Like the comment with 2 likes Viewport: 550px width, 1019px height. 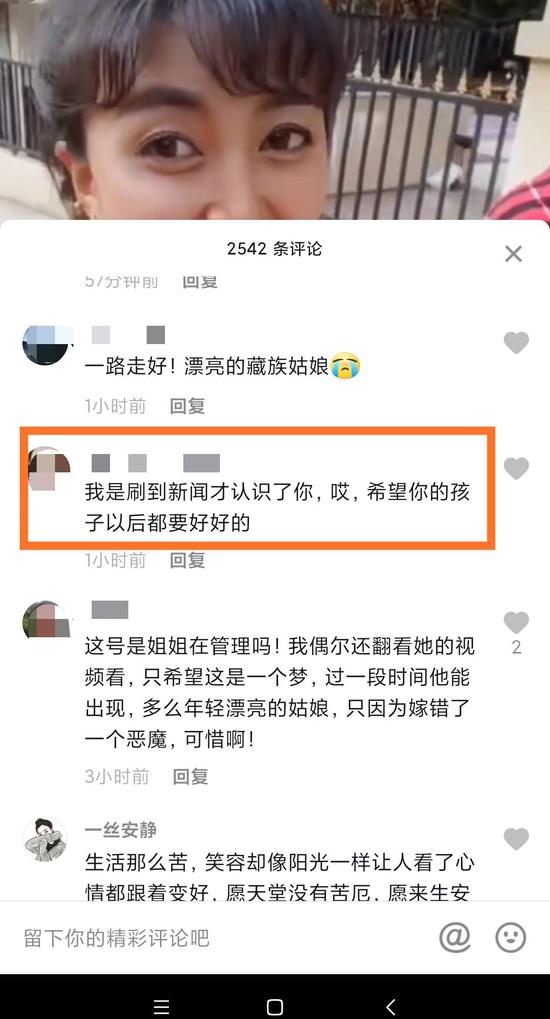point(516,623)
